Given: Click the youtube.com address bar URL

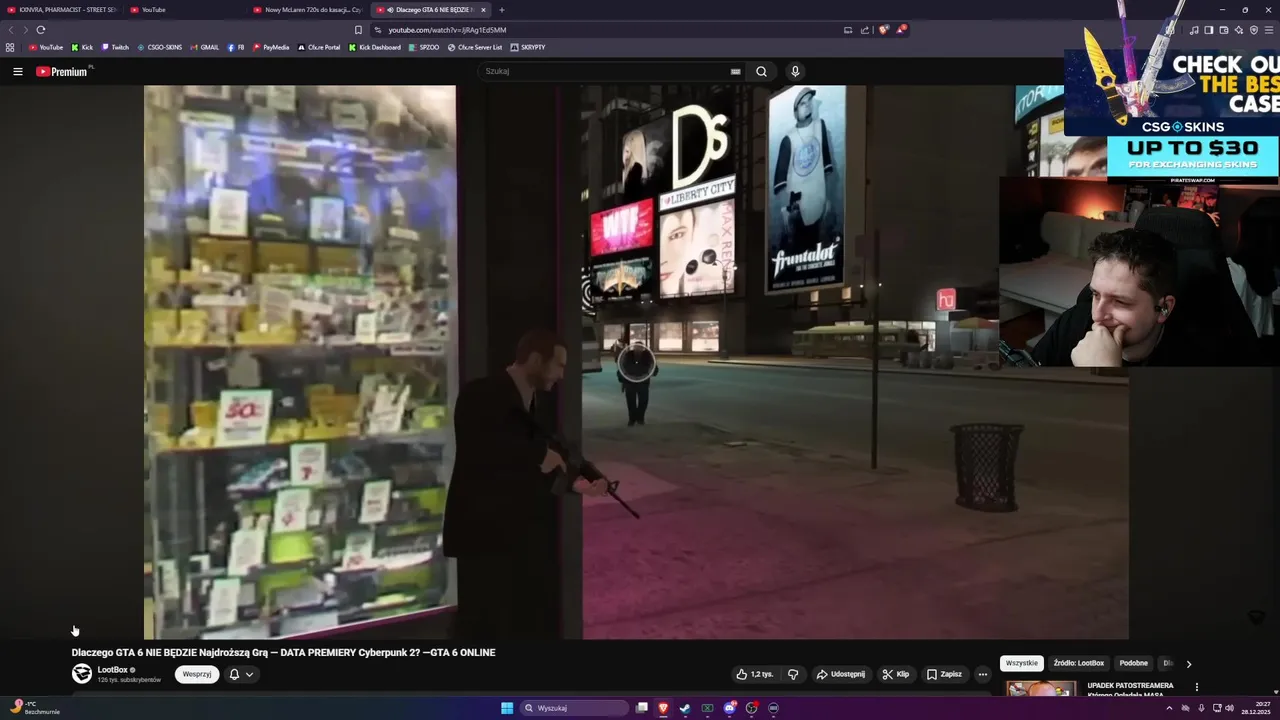Looking at the screenshot, I should click(447, 30).
